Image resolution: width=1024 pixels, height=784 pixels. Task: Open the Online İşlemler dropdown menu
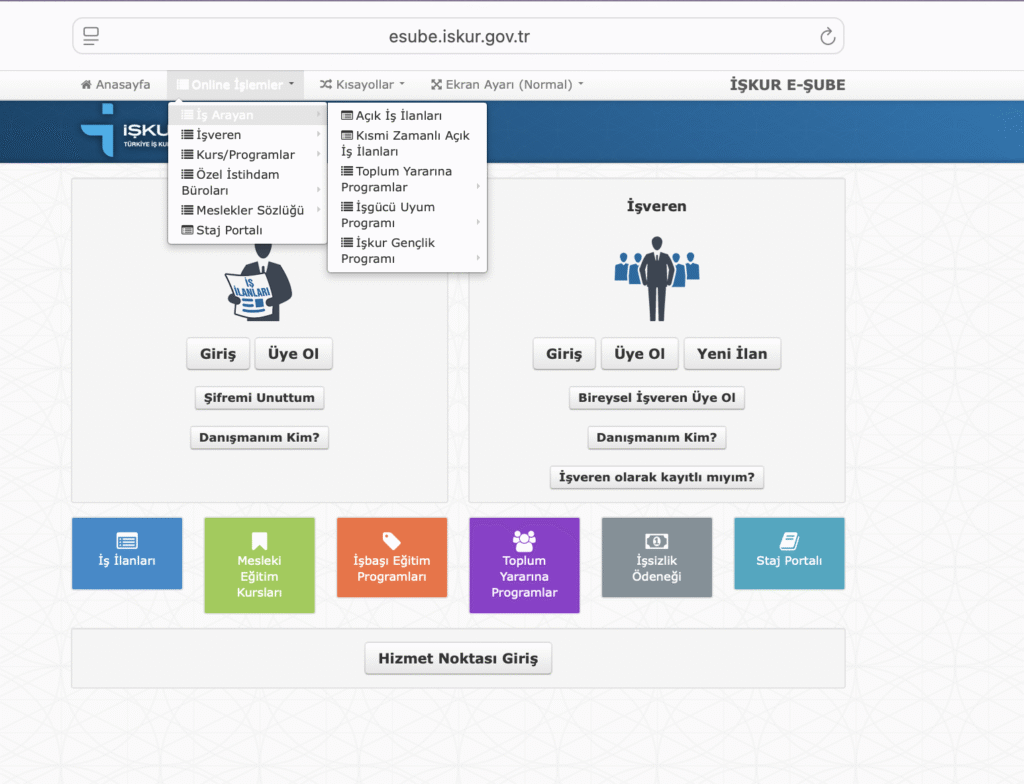pos(236,85)
